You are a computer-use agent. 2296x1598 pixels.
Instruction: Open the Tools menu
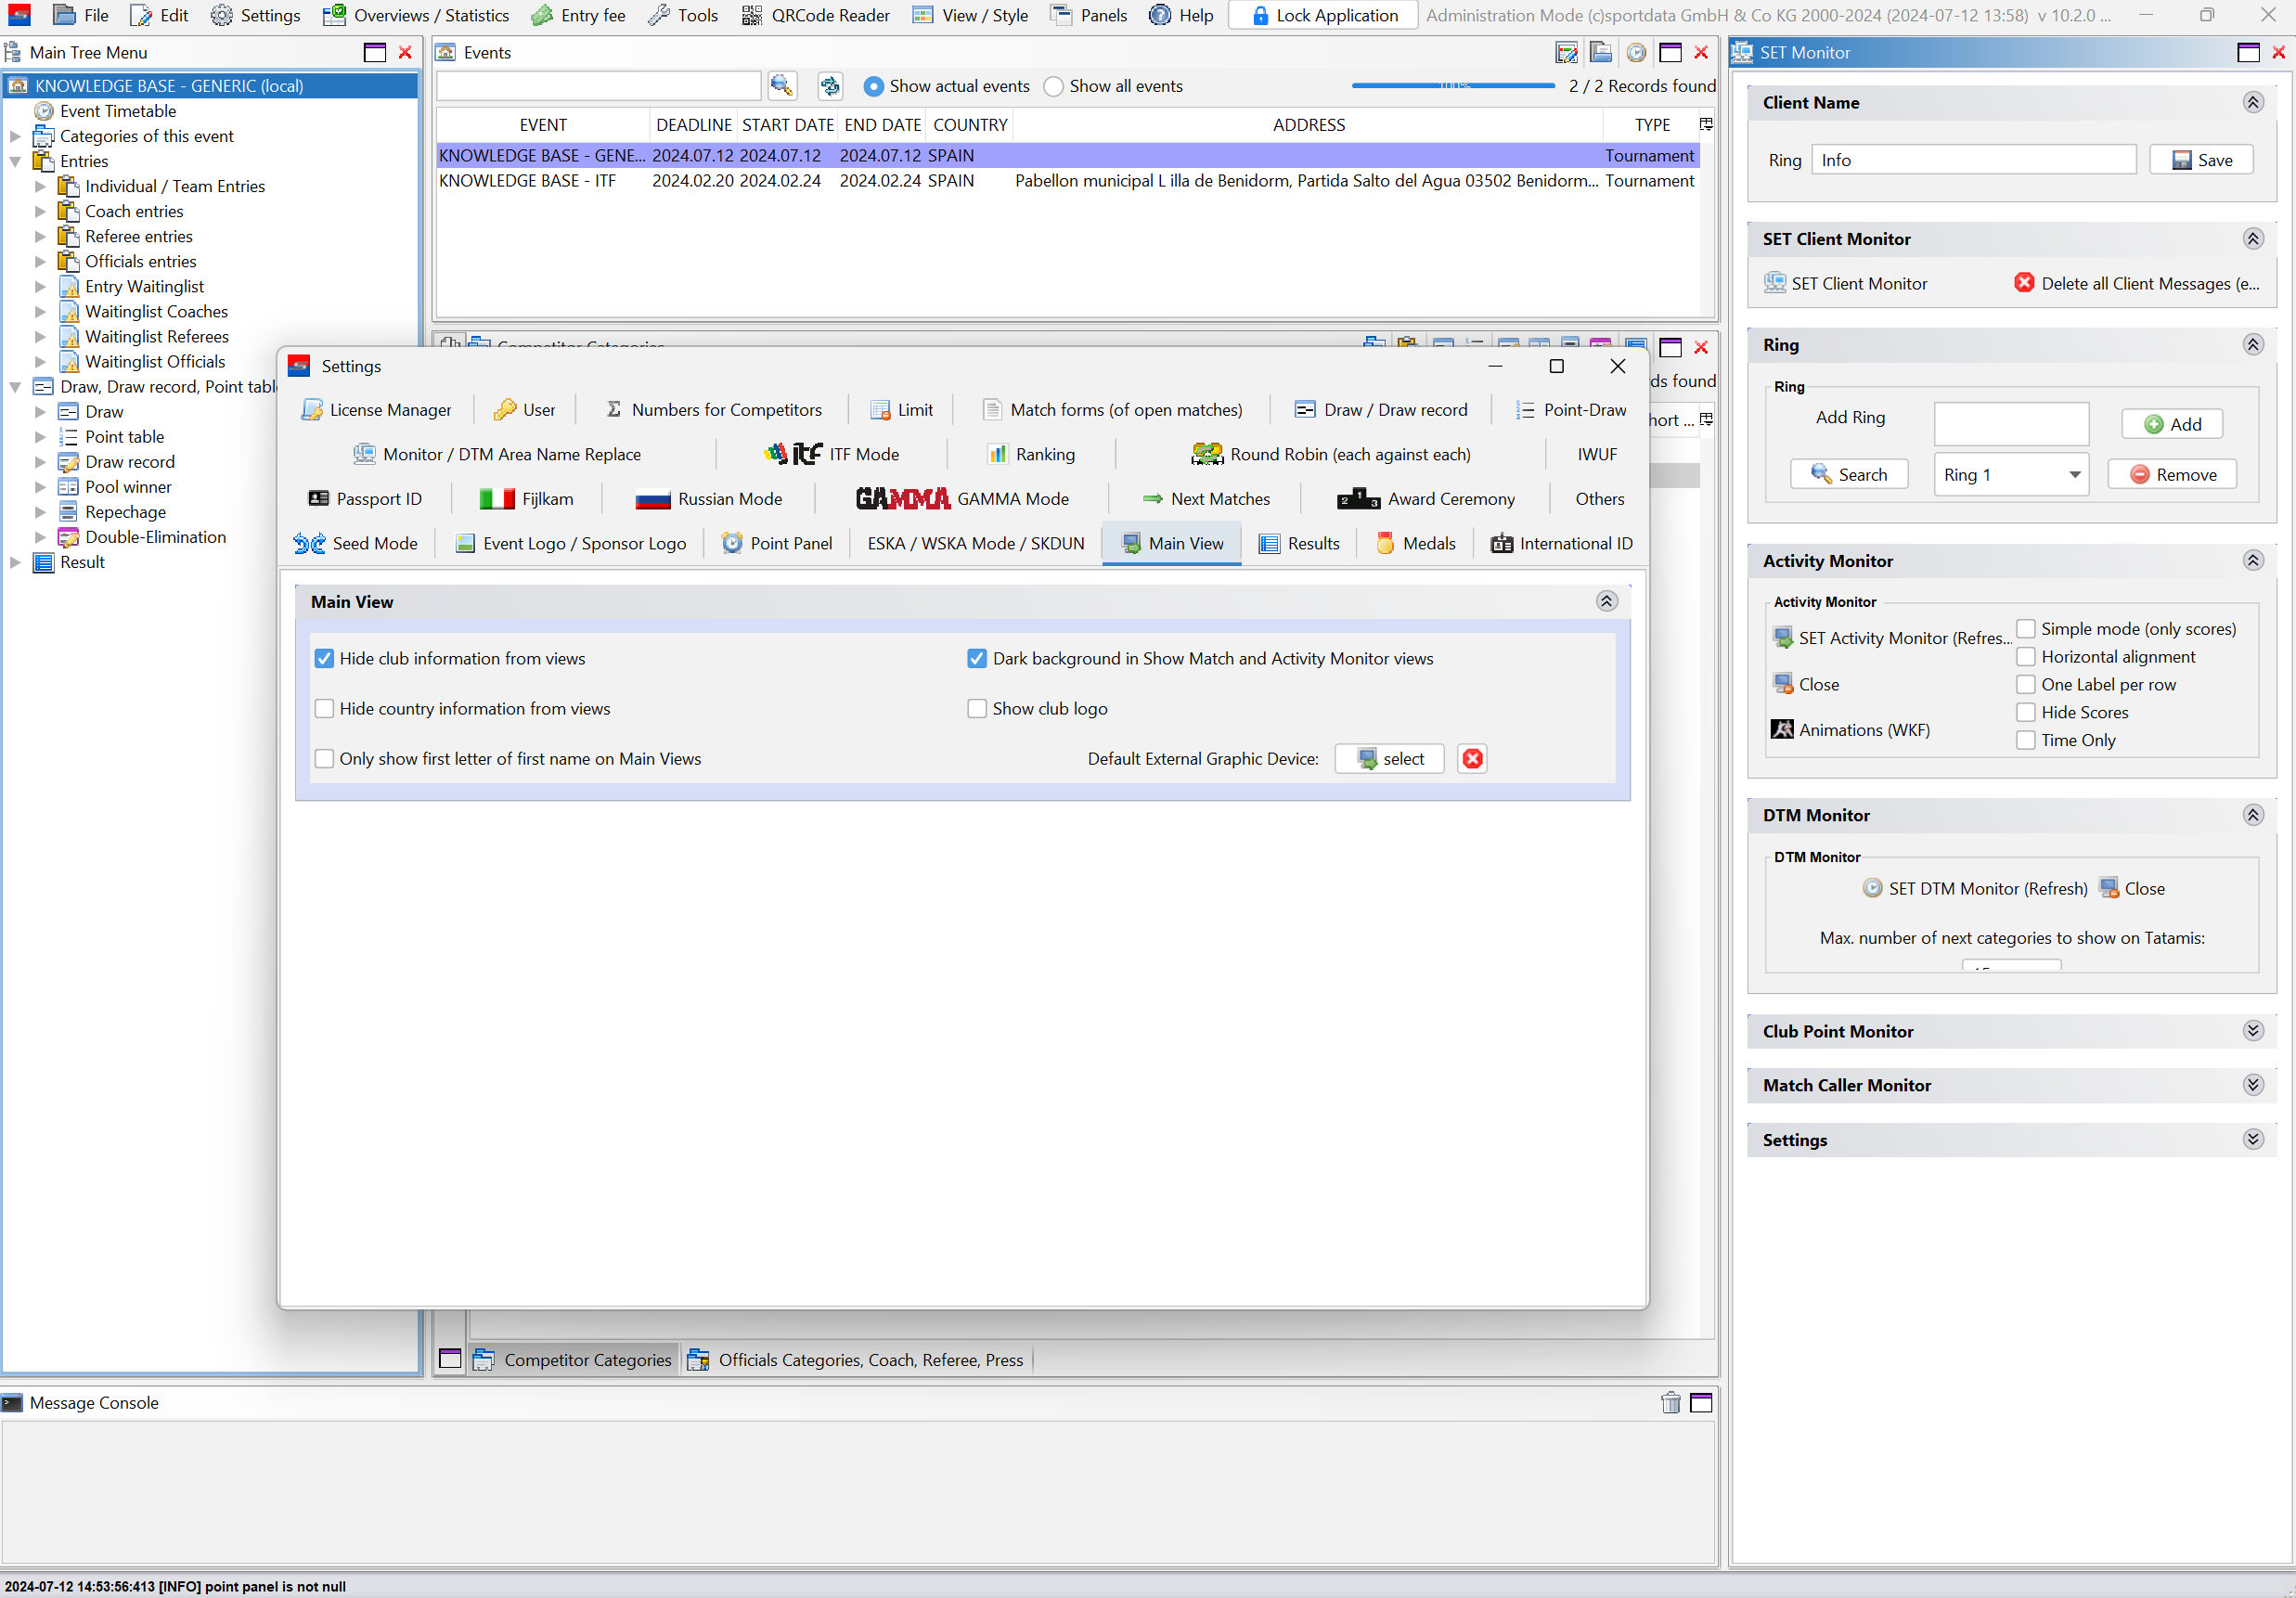pyautogui.click(x=683, y=15)
